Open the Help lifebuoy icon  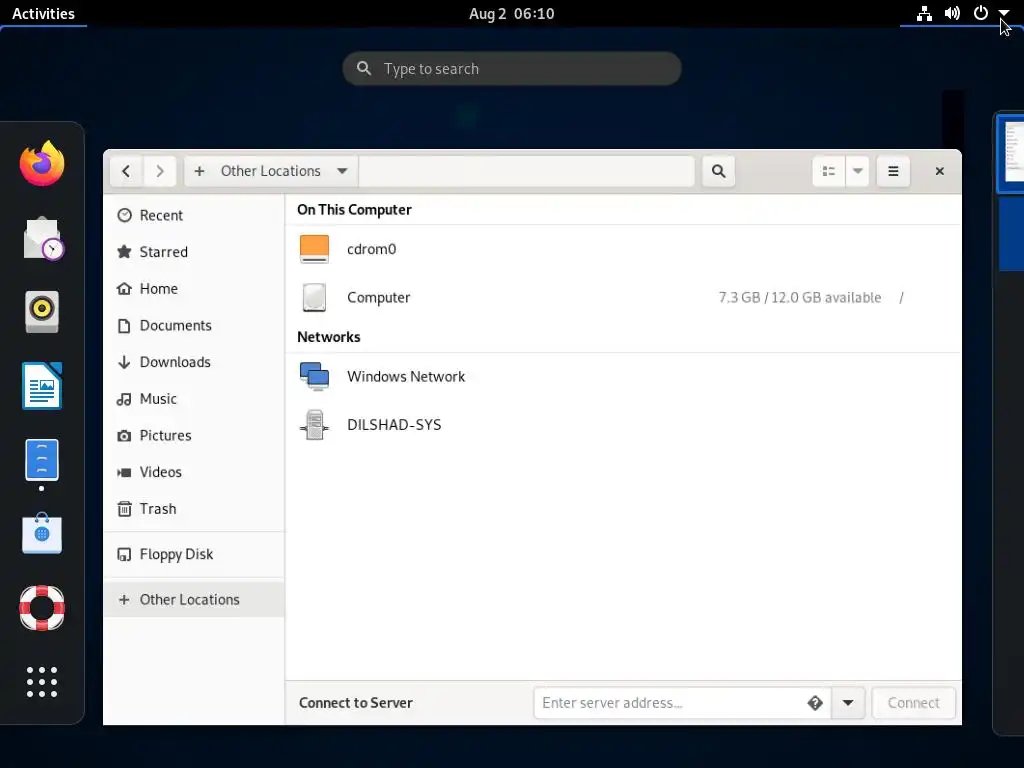pos(42,608)
